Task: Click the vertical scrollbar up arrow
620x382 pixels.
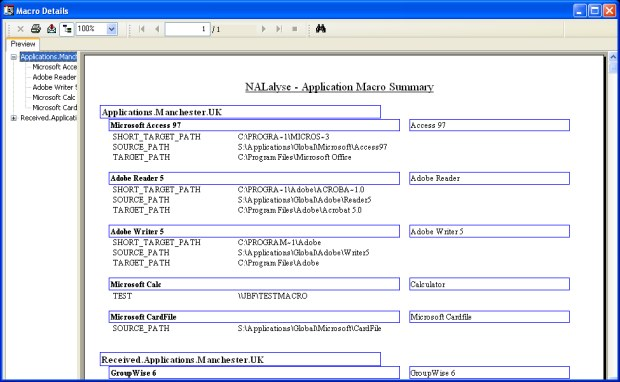Action: 613,57
